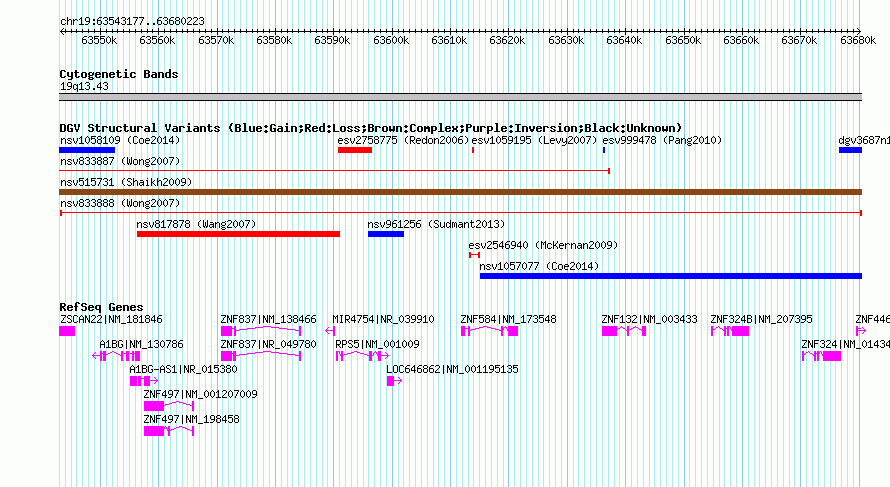890x487 pixels.
Task: Select the red nsv817878 loss bar
Action: click(238, 234)
